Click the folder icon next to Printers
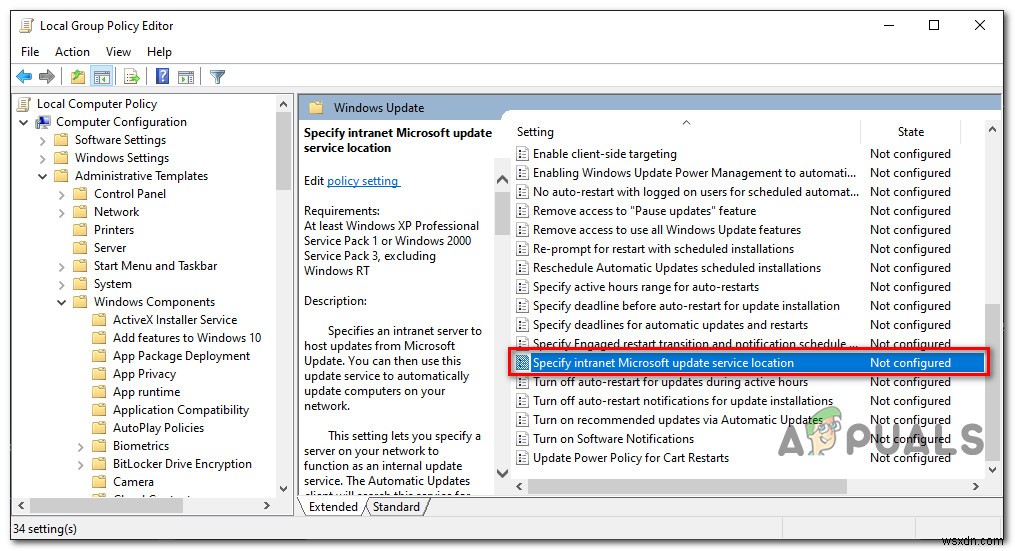Screen dimensions: 1015x551 point(80,230)
